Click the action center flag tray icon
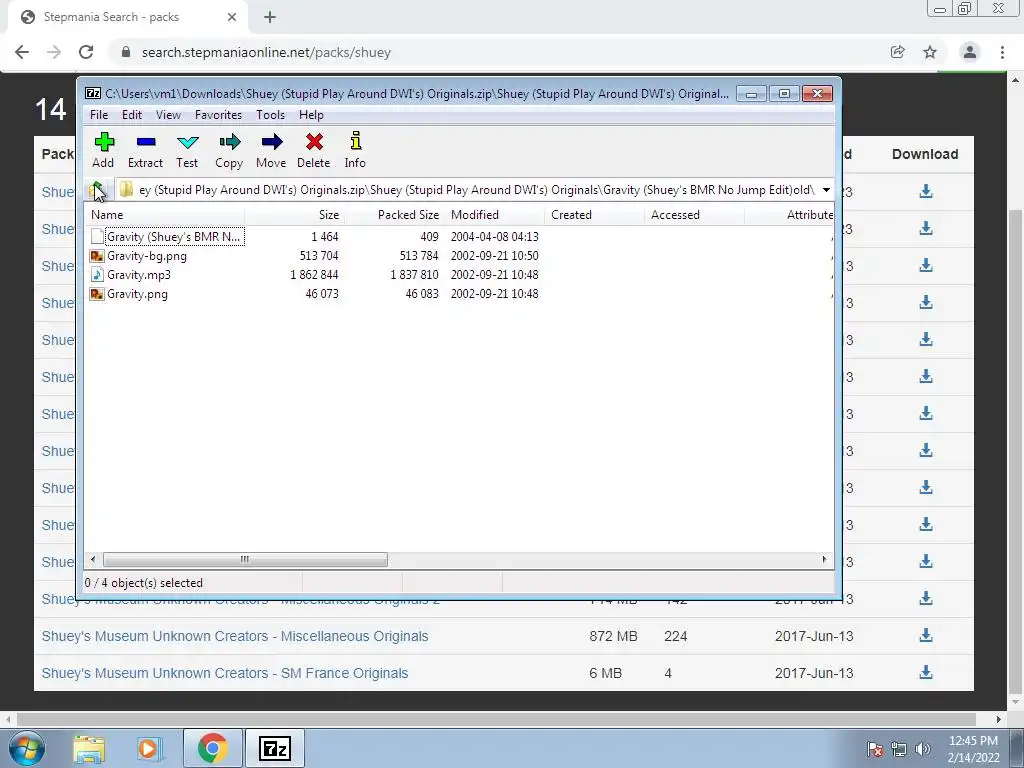The height and width of the screenshot is (768, 1024). [874, 749]
